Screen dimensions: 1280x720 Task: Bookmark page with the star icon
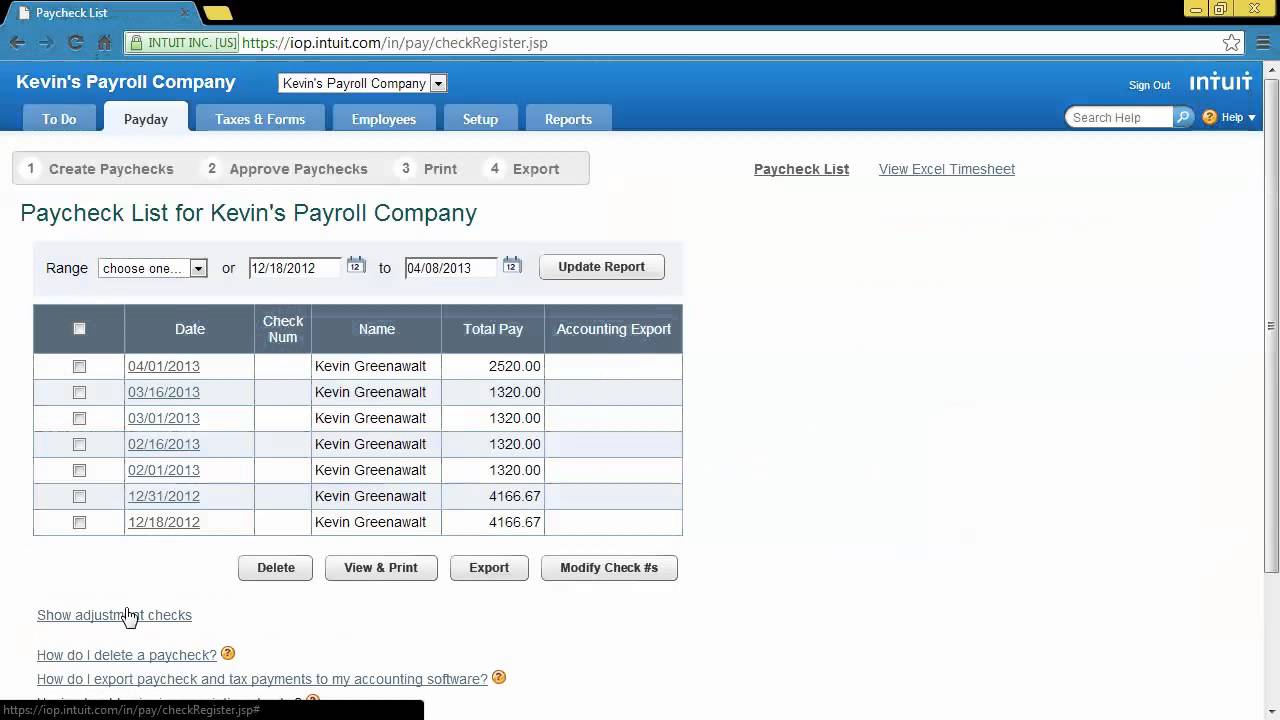(1232, 43)
